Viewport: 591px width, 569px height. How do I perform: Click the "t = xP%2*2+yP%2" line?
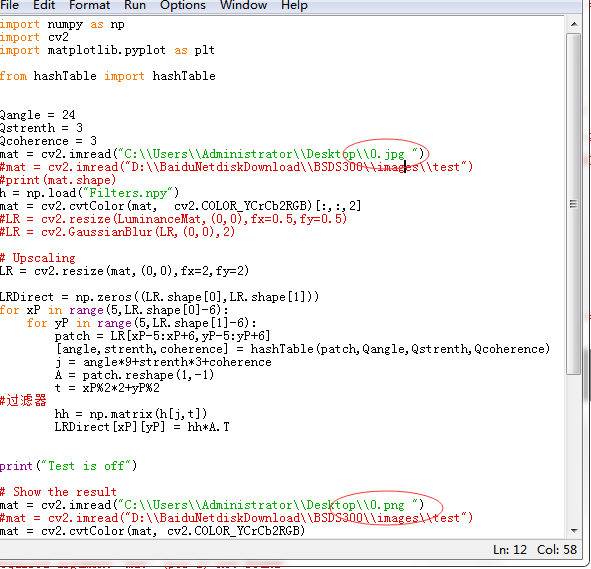point(107,388)
